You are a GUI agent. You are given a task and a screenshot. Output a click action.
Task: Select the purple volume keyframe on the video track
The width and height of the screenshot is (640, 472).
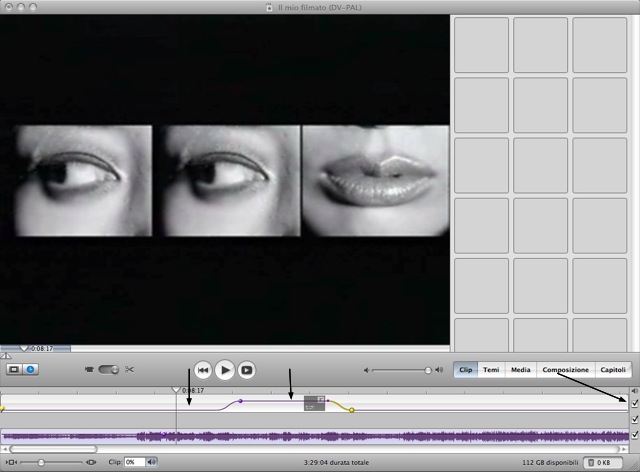240,401
